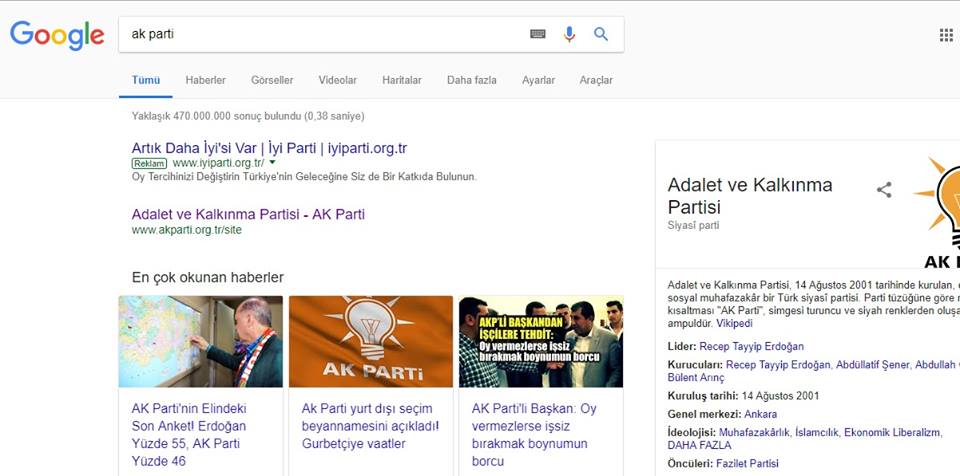
Task: Open the Videolar tab
Action: pyautogui.click(x=337, y=80)
